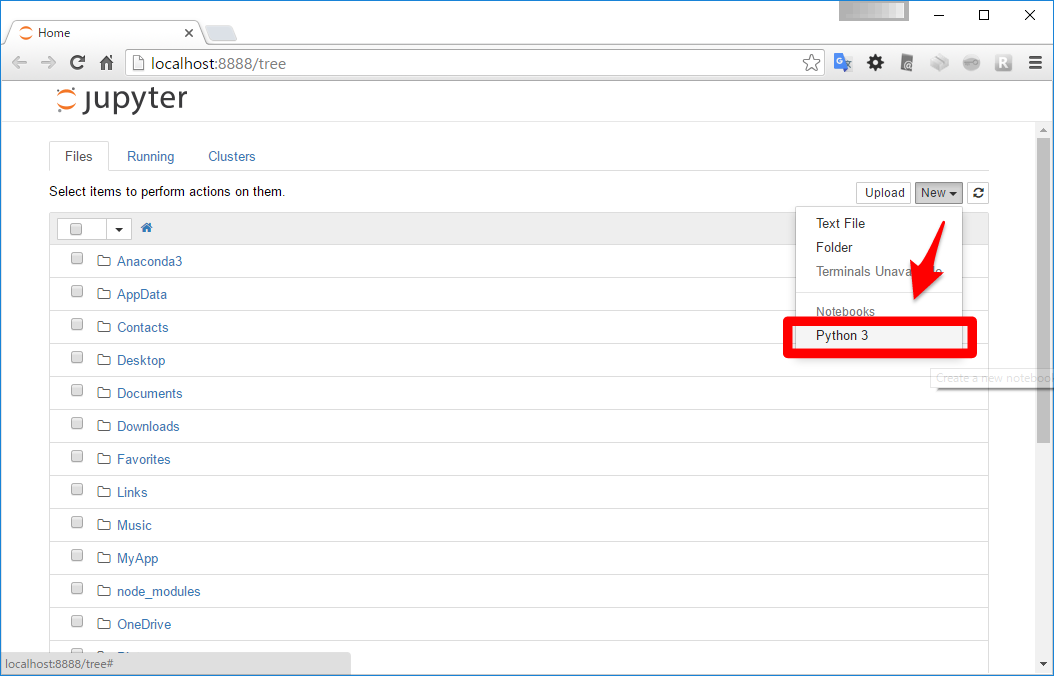
Task: Click the scrollbar down arrow
Action: 1043,664
